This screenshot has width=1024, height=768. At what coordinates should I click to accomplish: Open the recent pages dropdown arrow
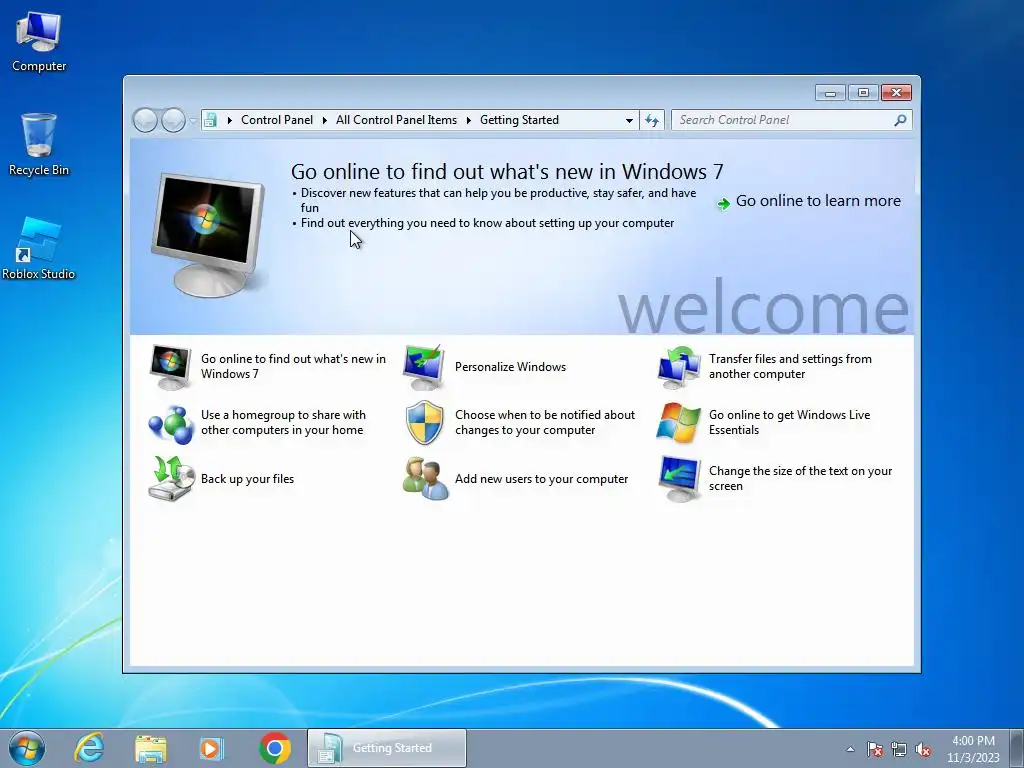click(193, 121)
